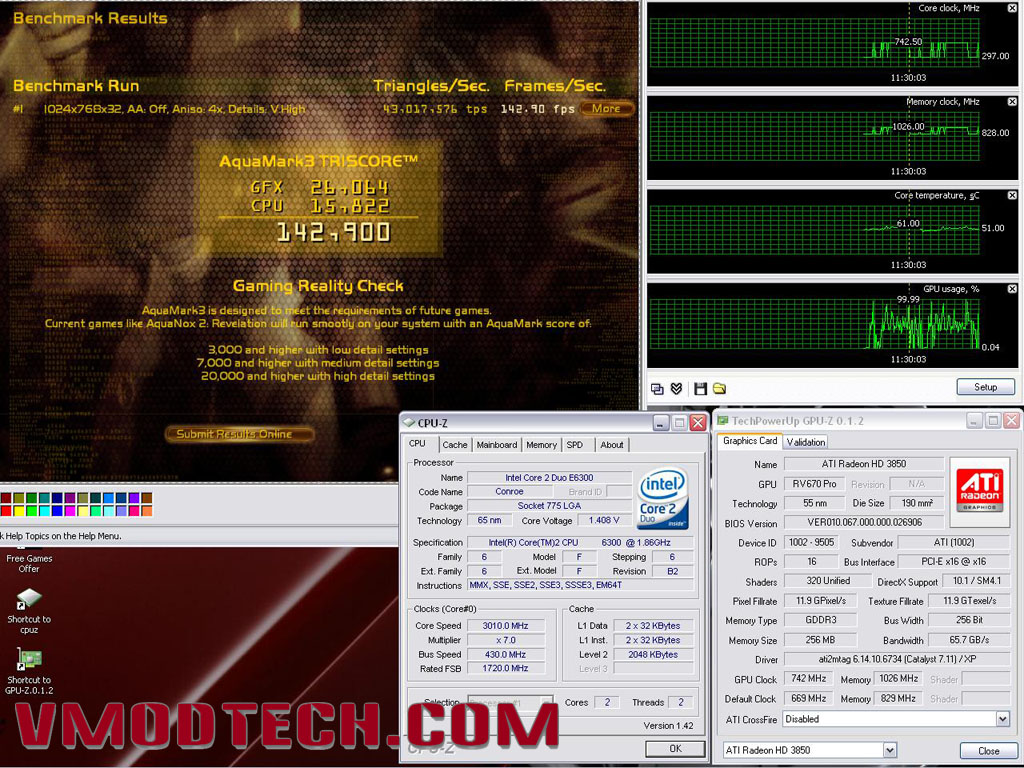Image resolution: width=1024 pixels, height=768 pixels.
Task: Click the Close button in GPU-Z
Action: pos(989,750)
